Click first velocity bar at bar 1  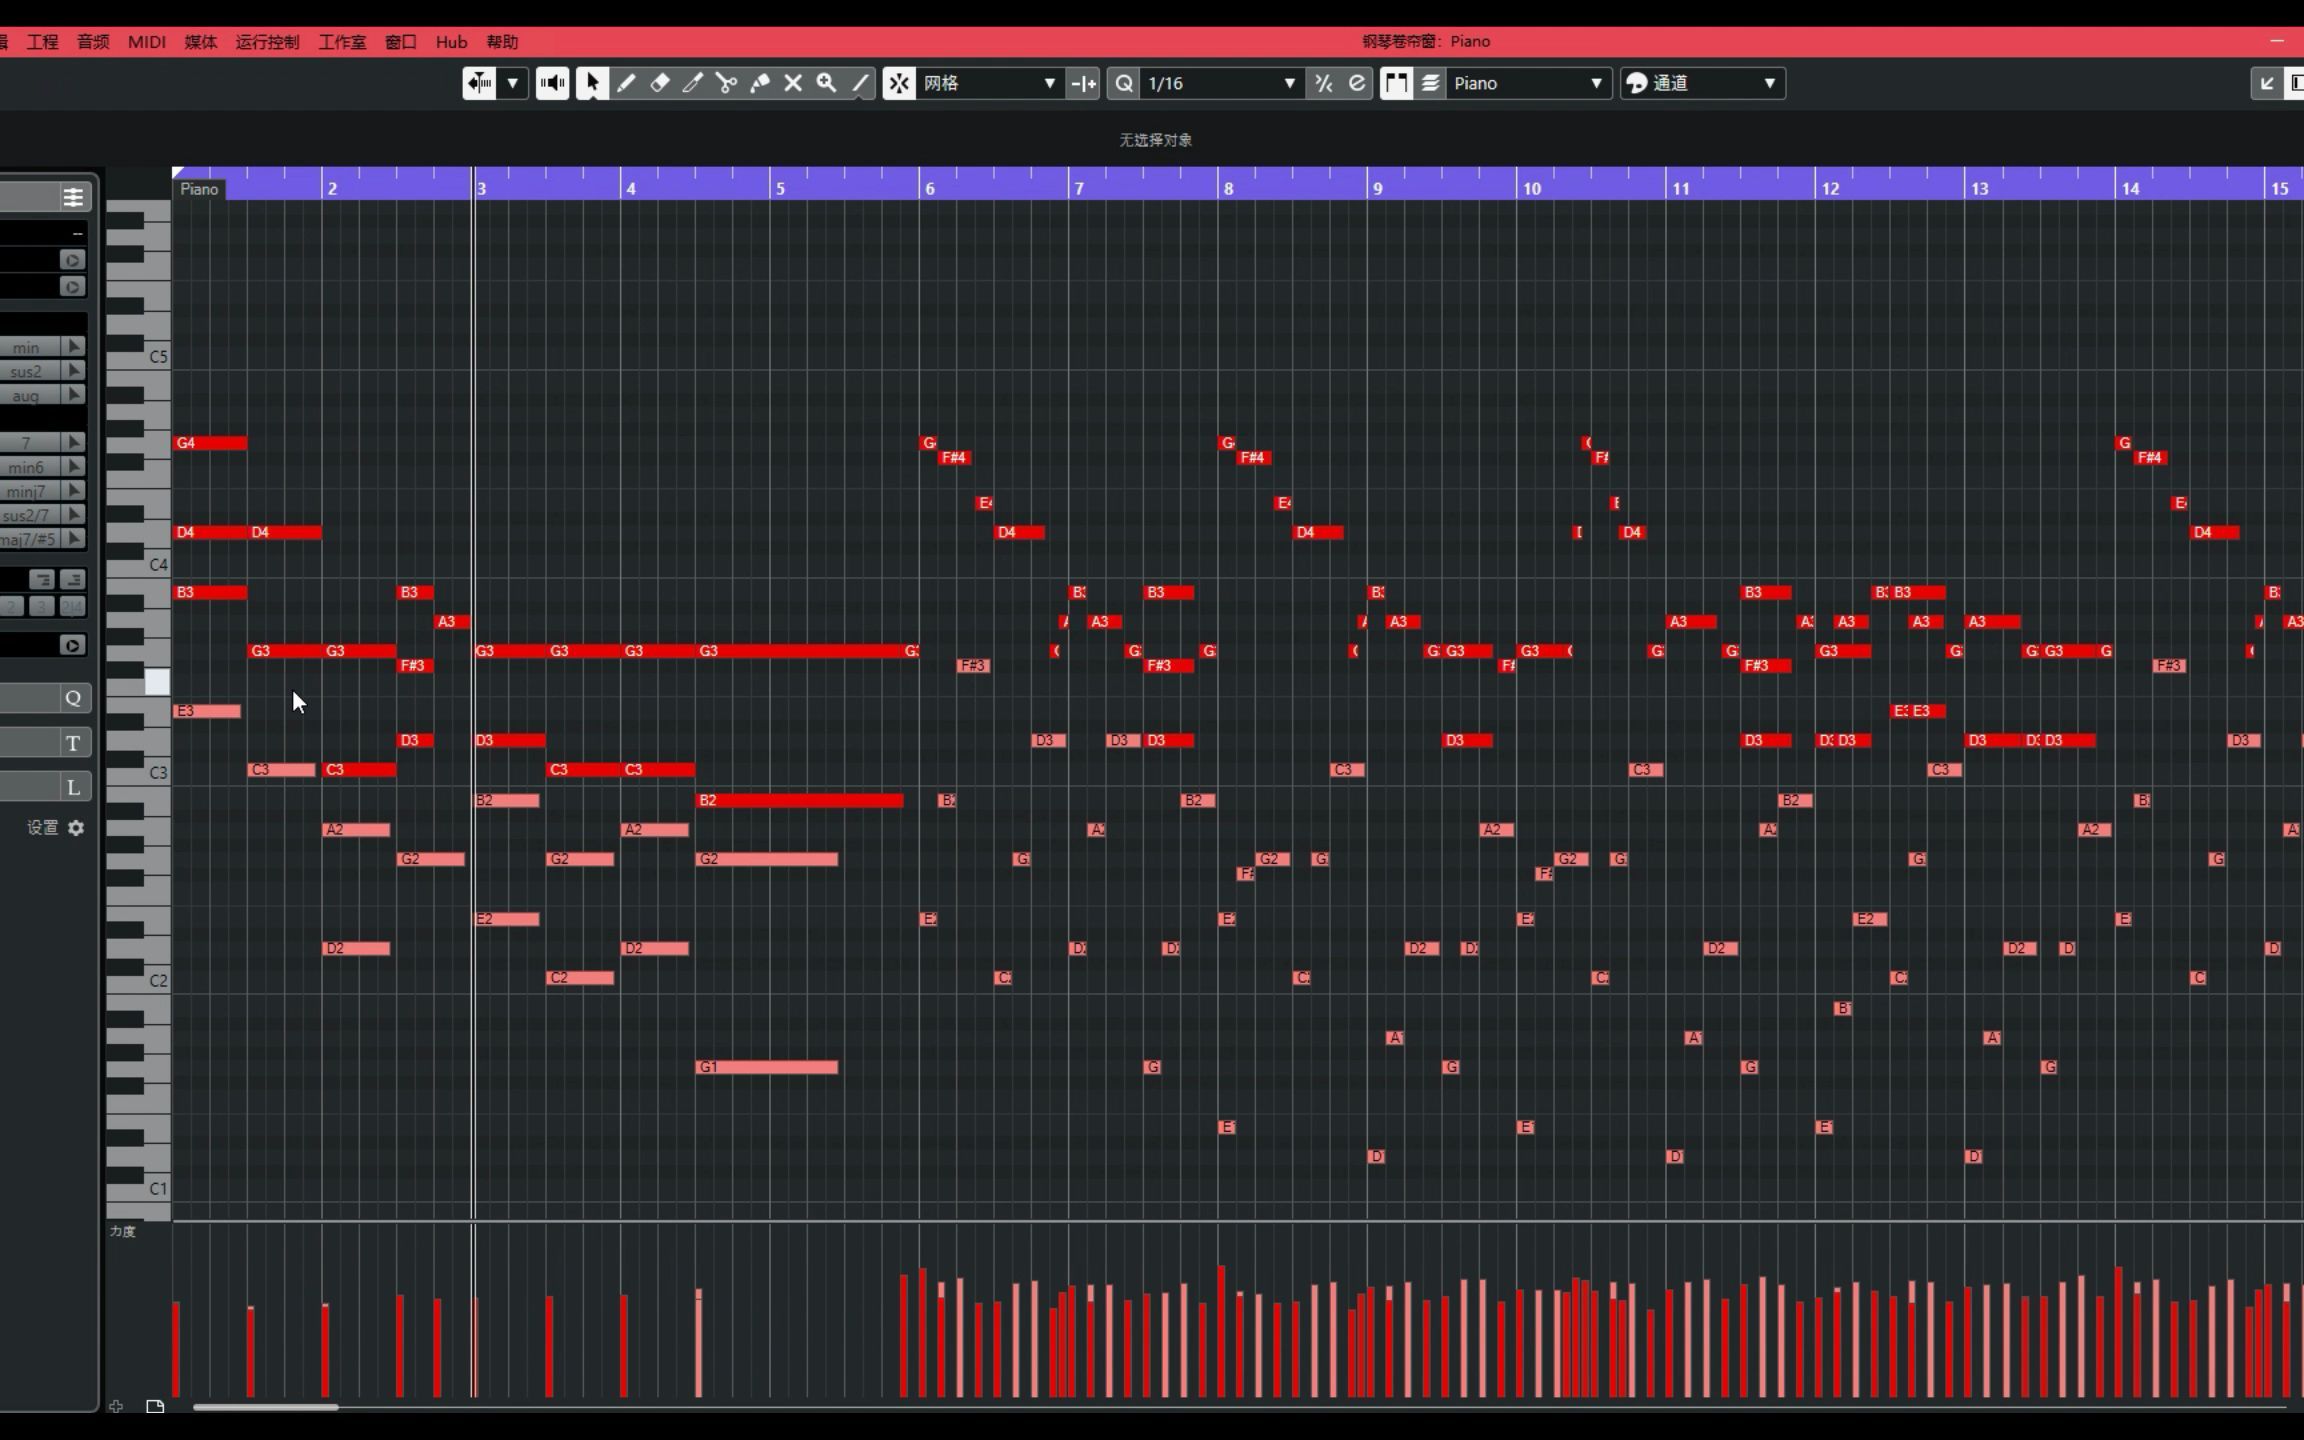[176, 1349]
